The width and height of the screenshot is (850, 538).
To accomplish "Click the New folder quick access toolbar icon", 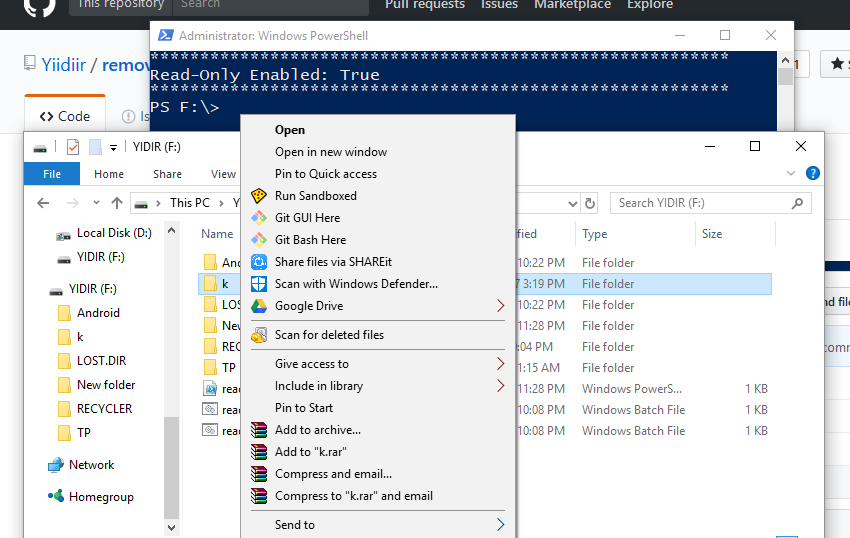I will 95,147.
